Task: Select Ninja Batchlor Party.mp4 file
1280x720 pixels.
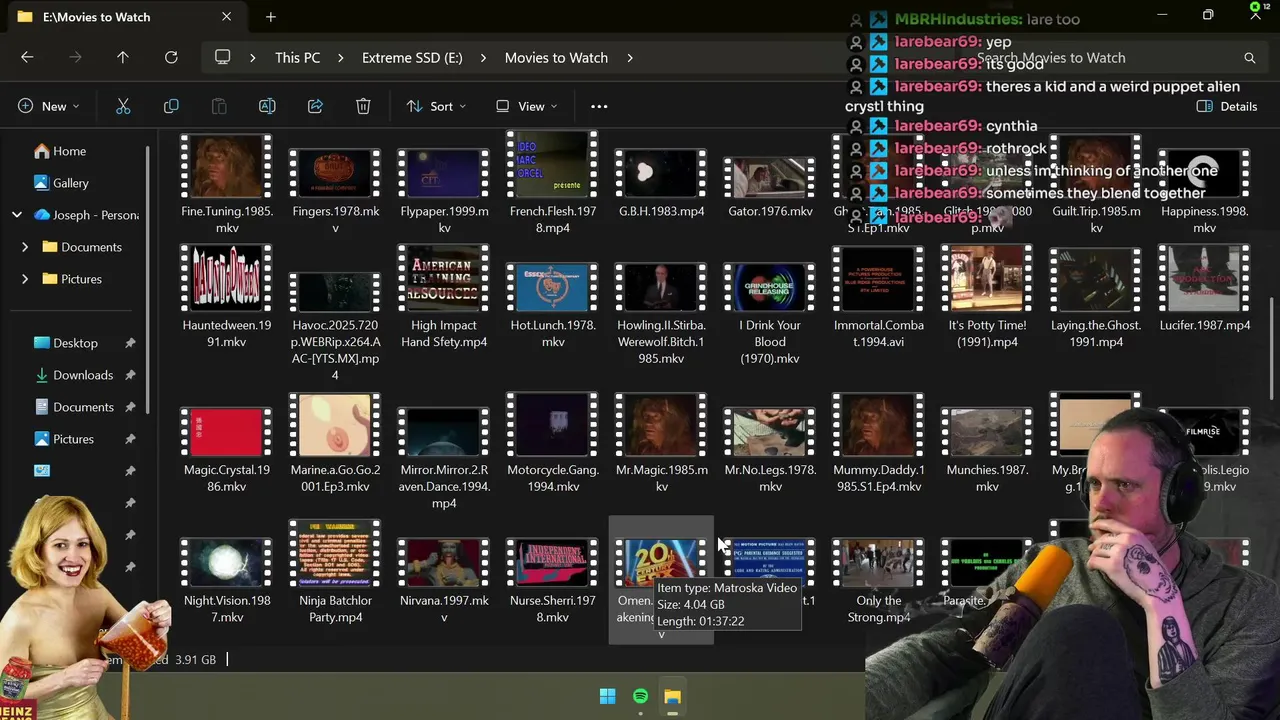Action: [x=336, y=573]
